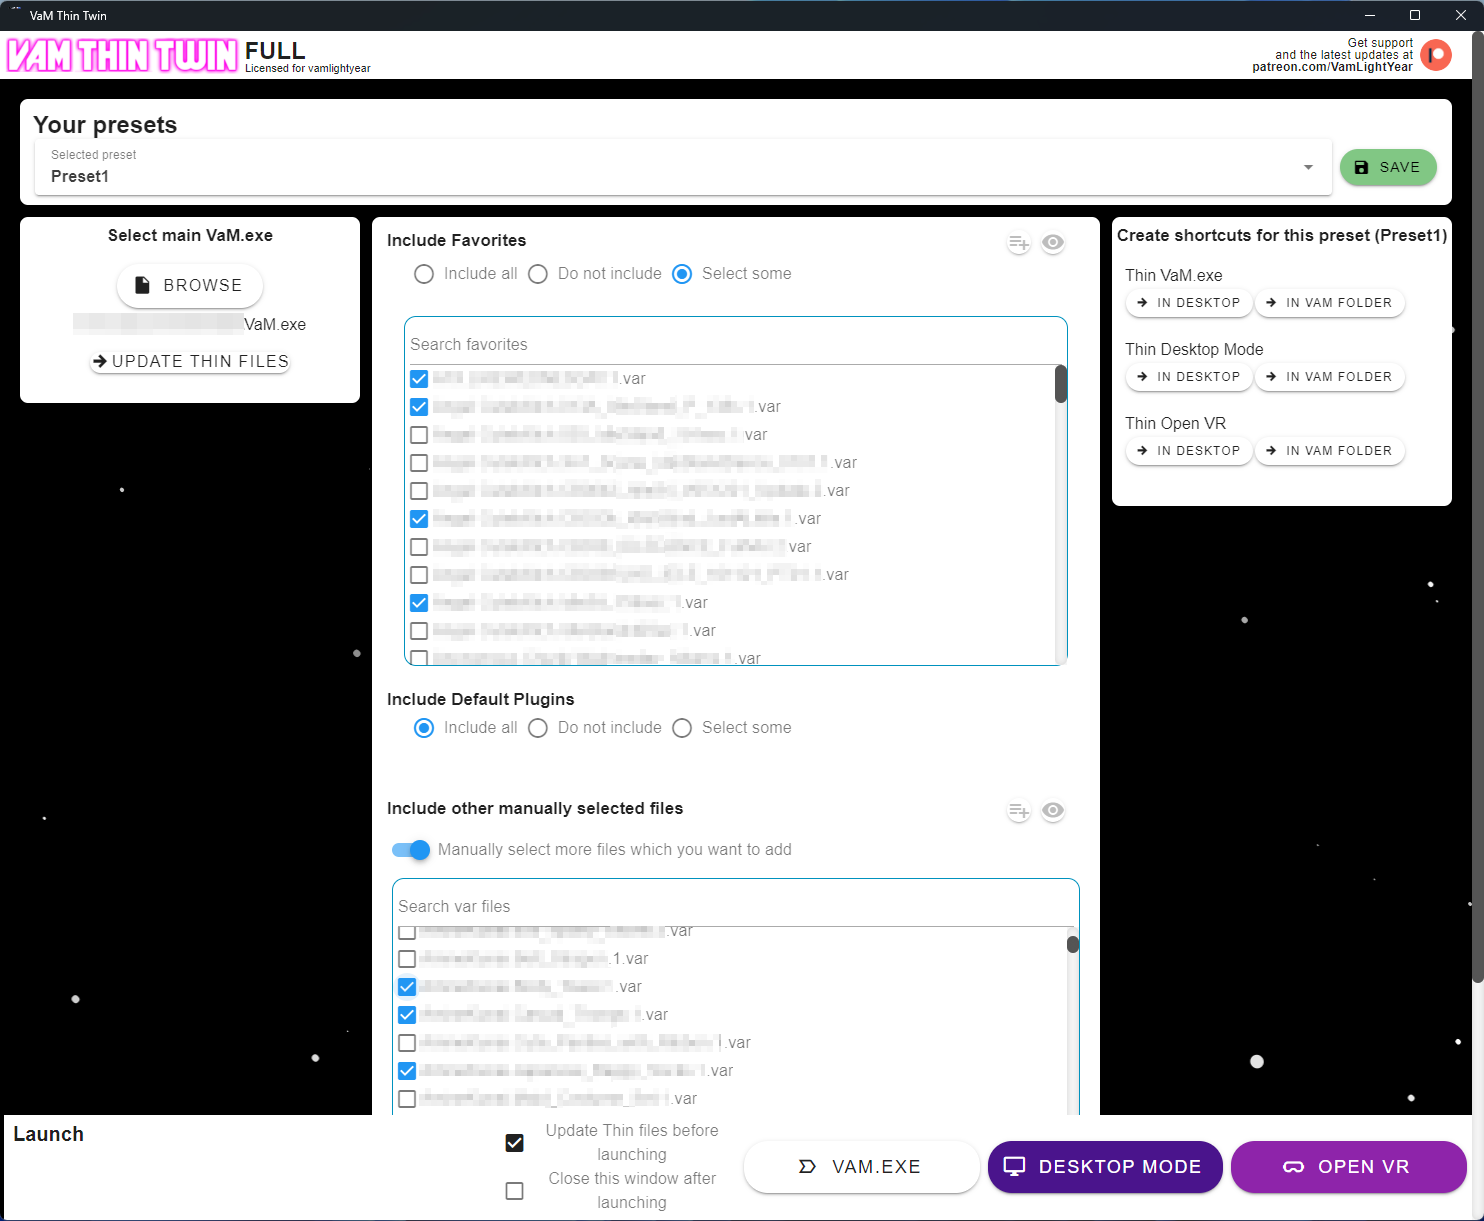Select "Include all" under Include Default Plugins
The image size is (1484, 1221).
[x=424, y=728]
